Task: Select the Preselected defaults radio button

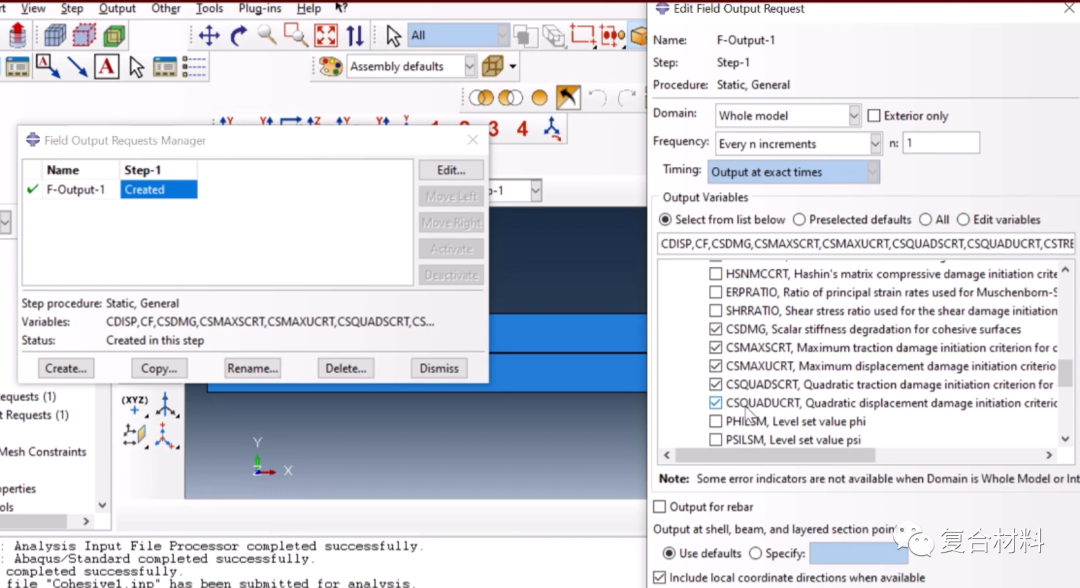Action: click(x=799, y=220)
